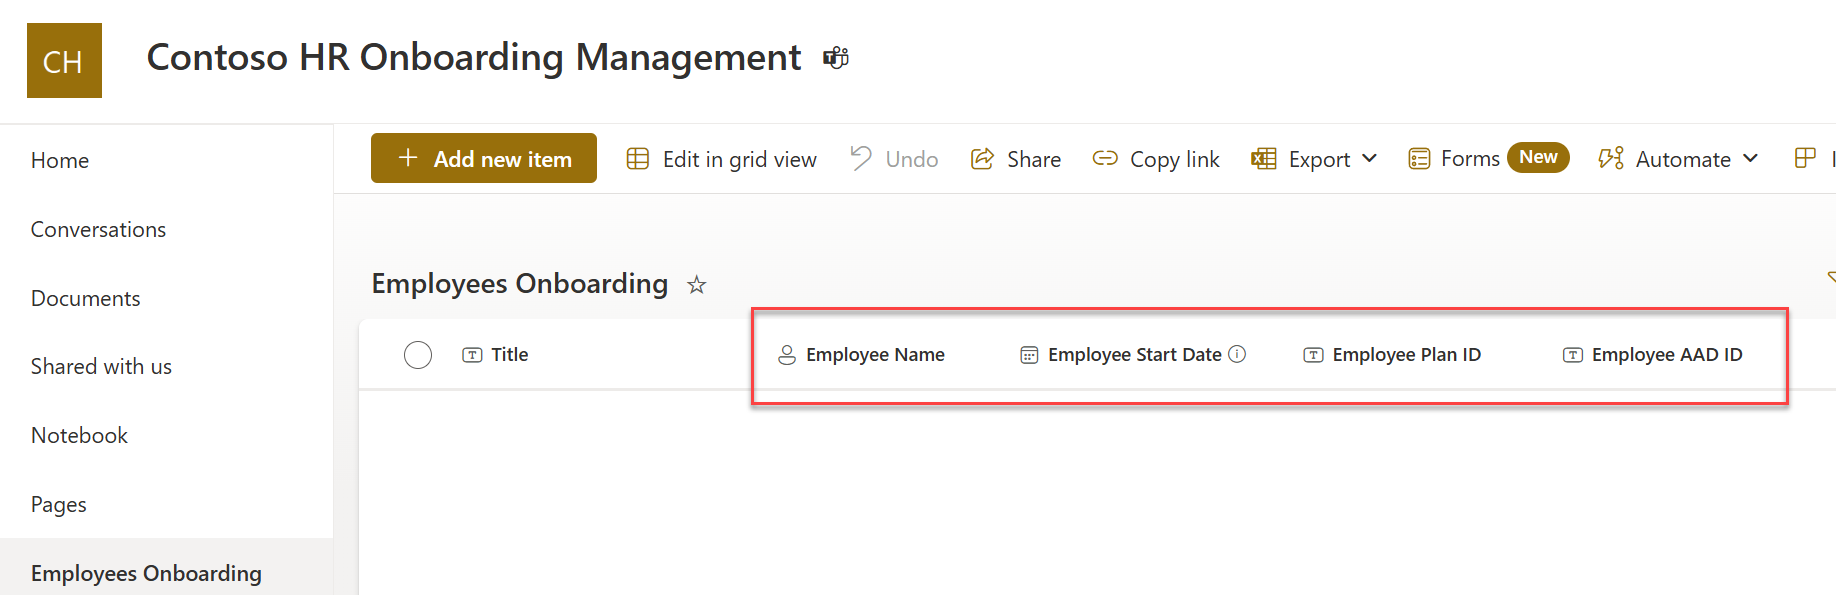Click the person icon on Employee Name column
Viewport: 1836px width, 595px height.
coord(787,355)
